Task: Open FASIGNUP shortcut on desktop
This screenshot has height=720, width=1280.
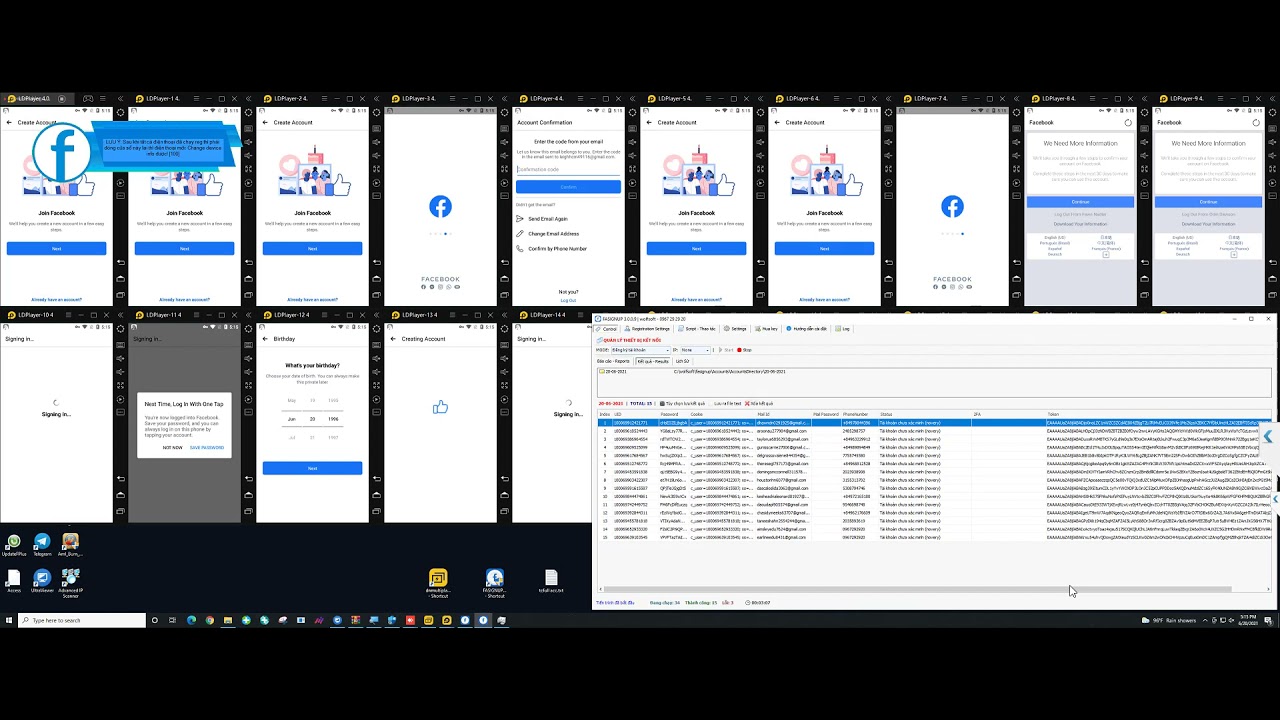Action: click(494, 582)
